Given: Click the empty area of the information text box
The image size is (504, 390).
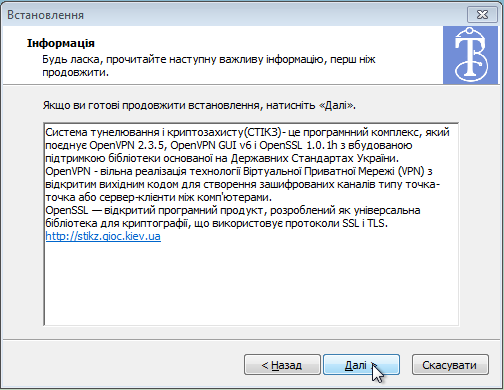Looking at the screenshot, I should coord(251,283).
